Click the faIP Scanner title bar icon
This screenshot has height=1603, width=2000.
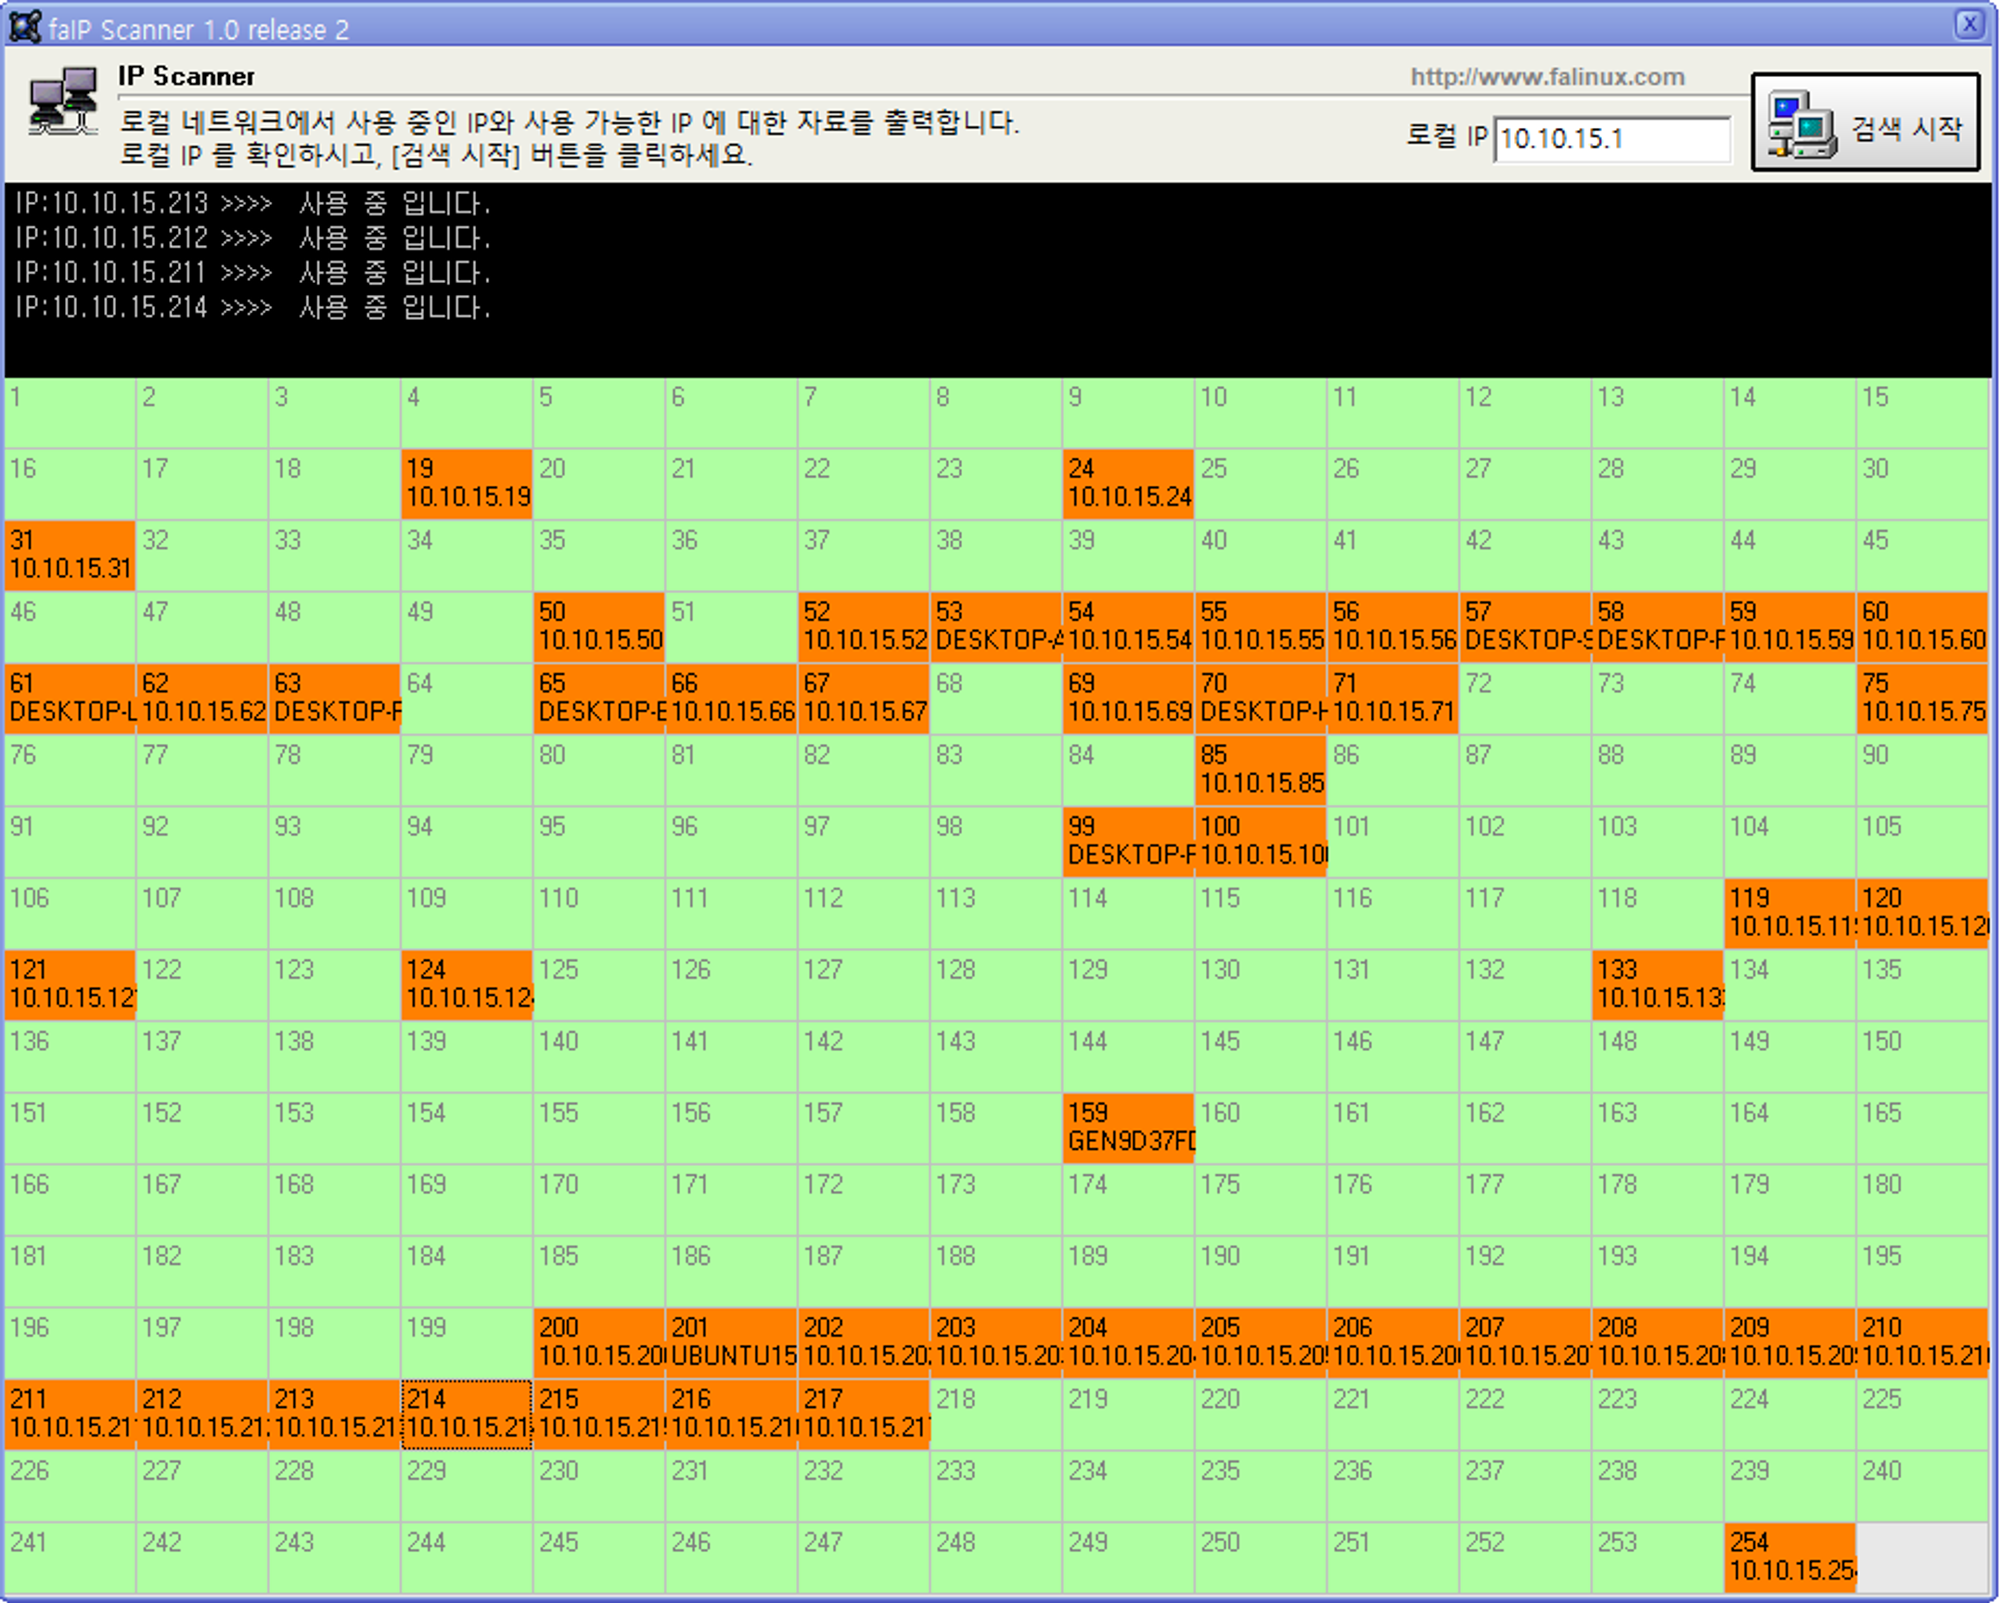tap(24, 26)
